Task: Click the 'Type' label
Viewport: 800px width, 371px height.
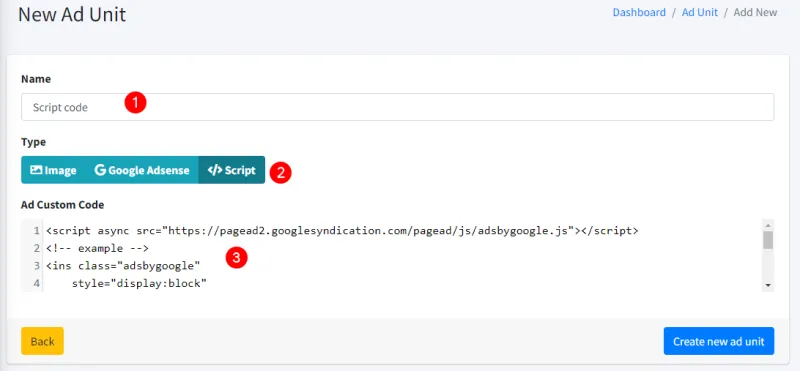Action: [x=33, y=142]
